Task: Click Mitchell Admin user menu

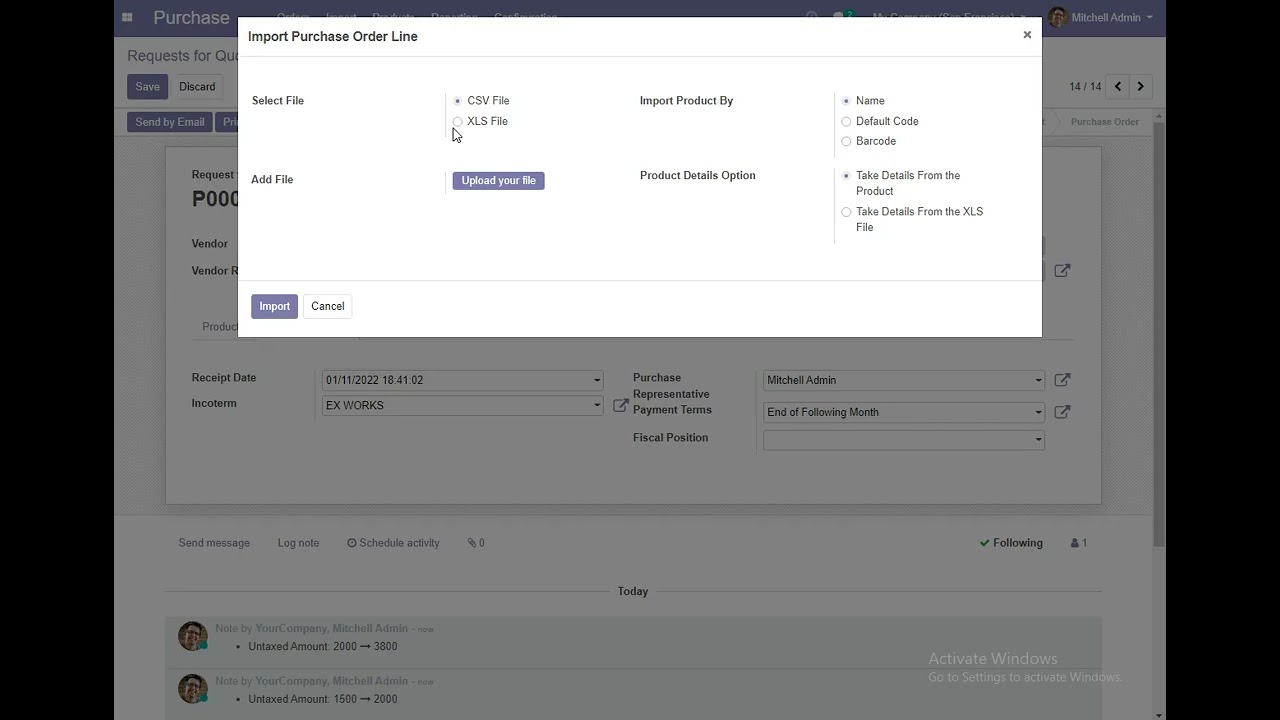Action: [x=1100, y=17]
